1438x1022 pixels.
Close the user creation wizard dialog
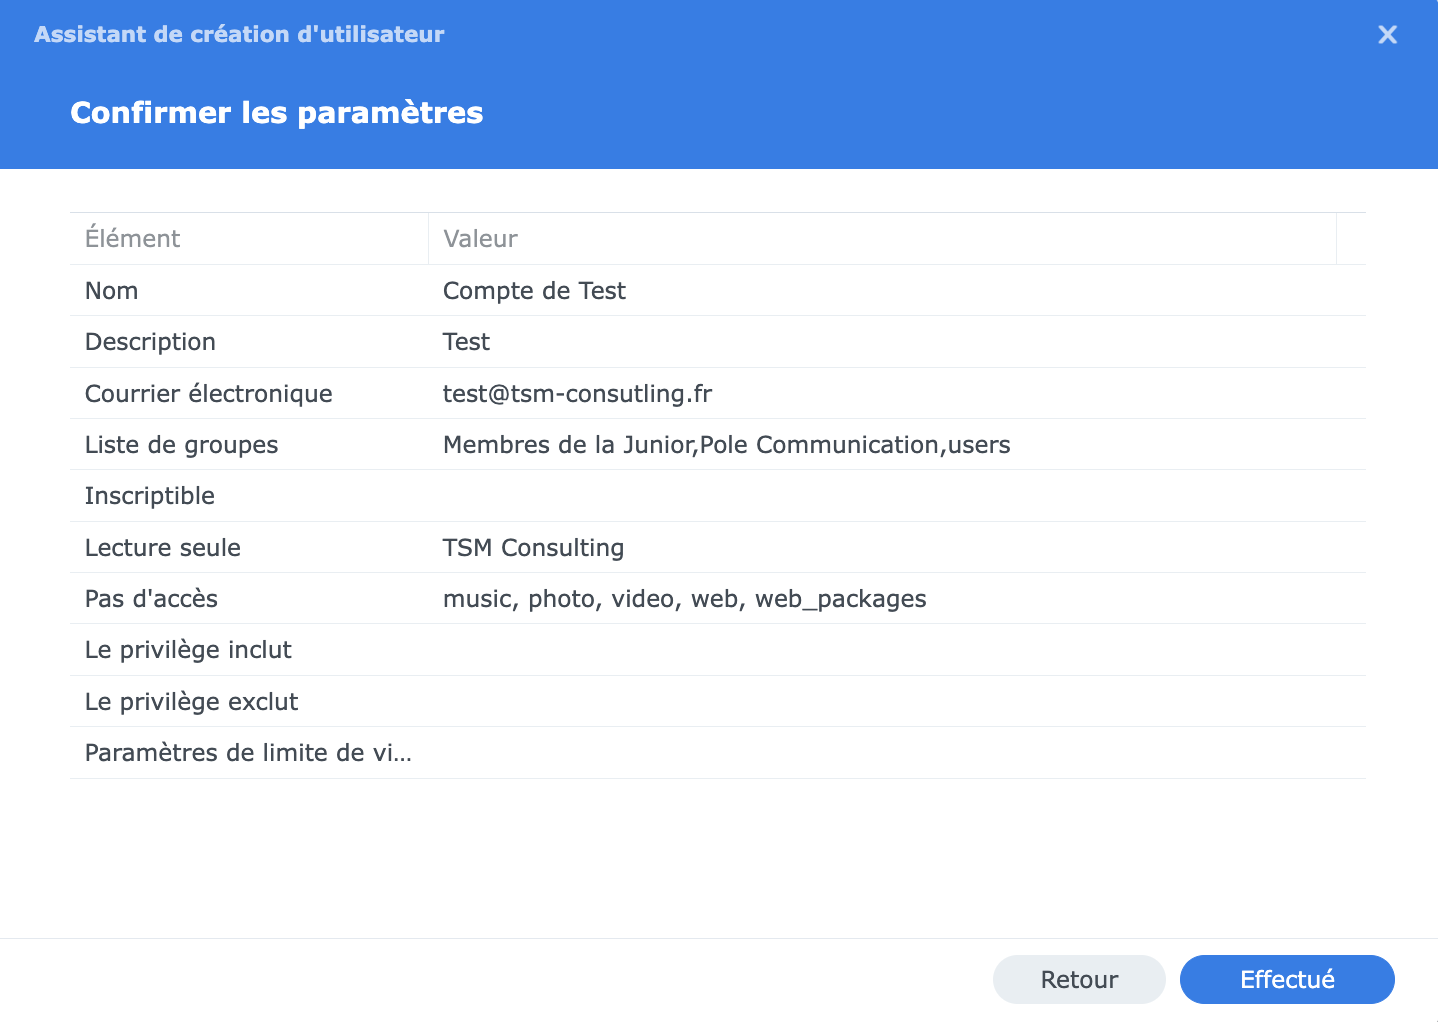(1387, 35)
